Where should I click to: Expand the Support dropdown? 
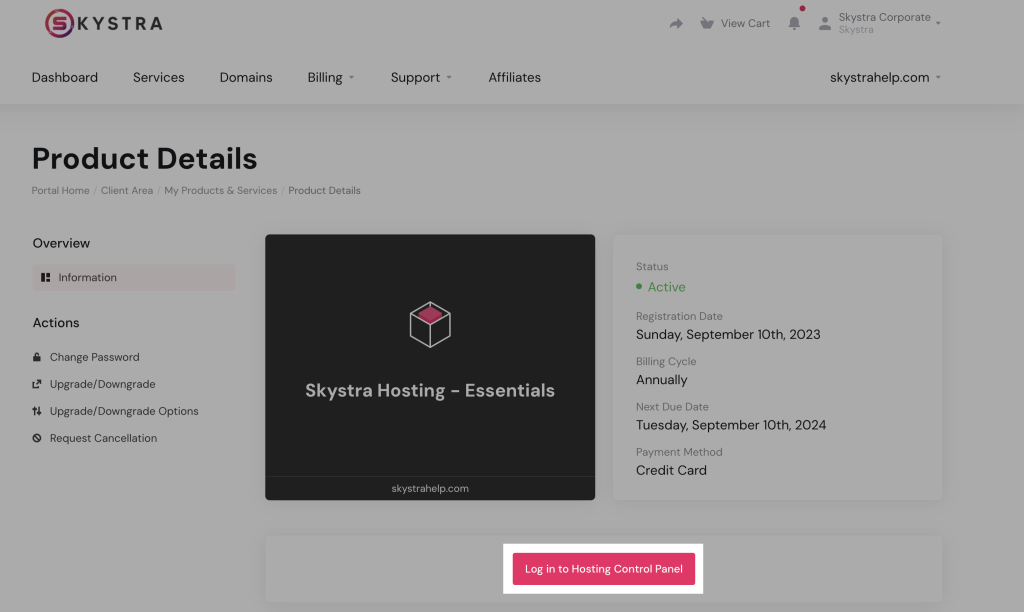pos(420,77)
